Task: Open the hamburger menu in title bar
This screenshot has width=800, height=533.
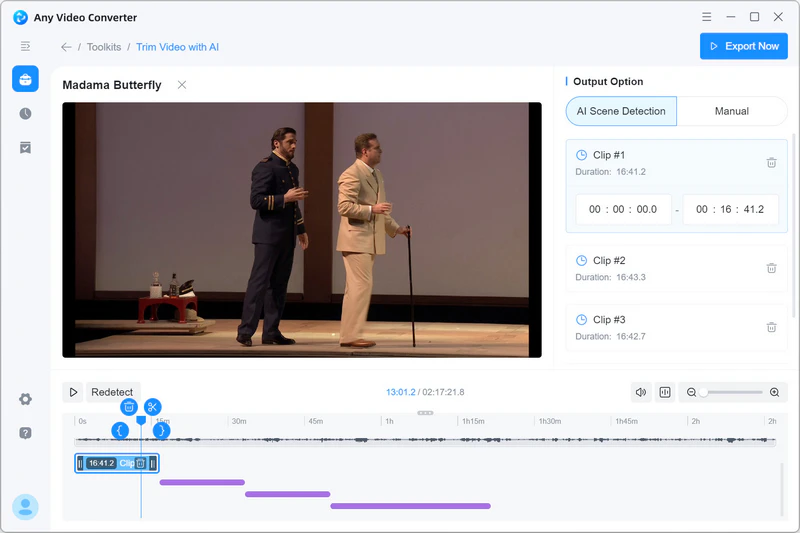Action: click(706, 17)
